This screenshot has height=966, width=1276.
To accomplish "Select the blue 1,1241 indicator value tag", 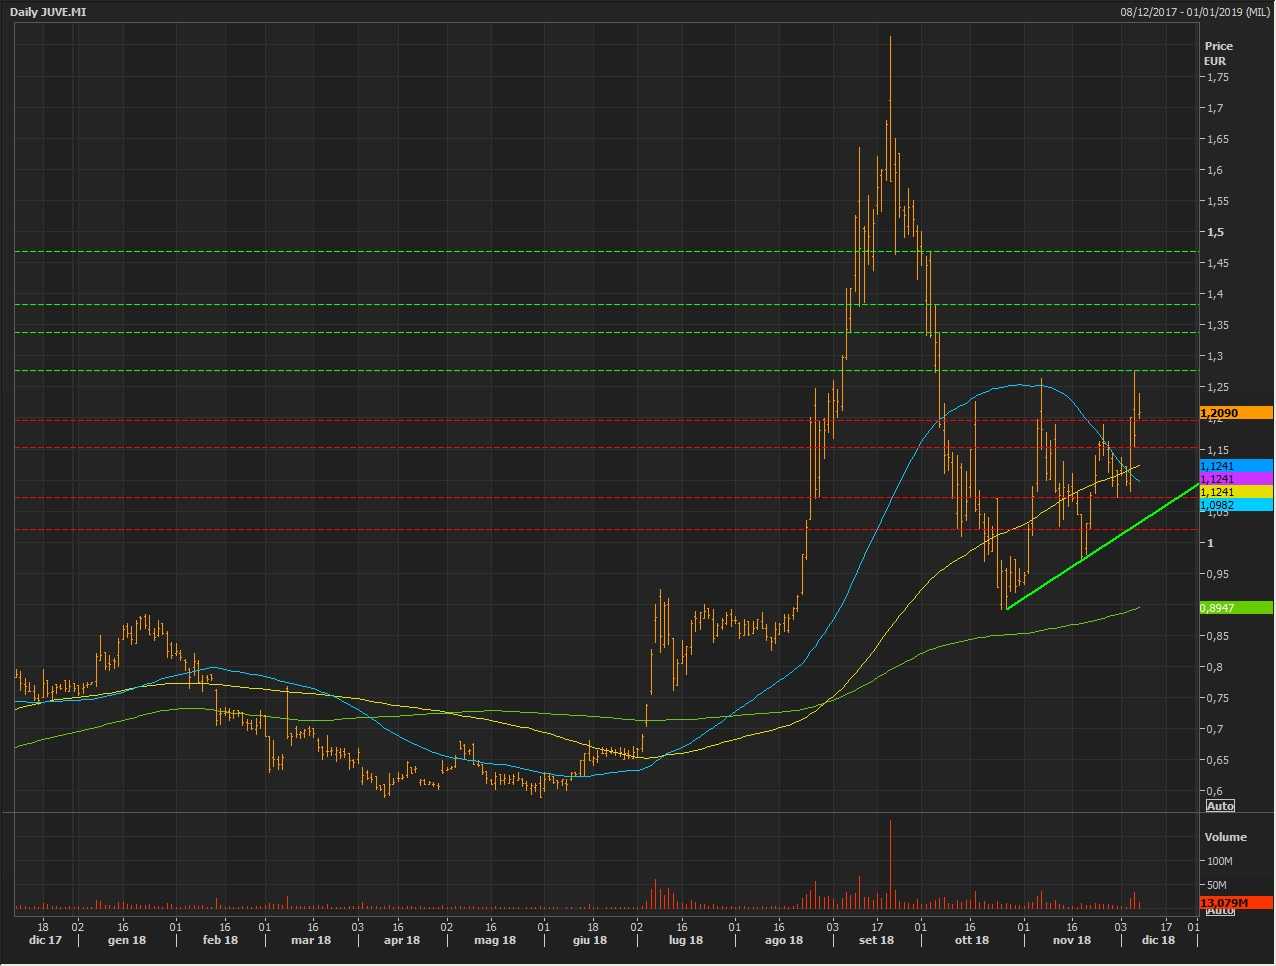I will pos(1236,466).
